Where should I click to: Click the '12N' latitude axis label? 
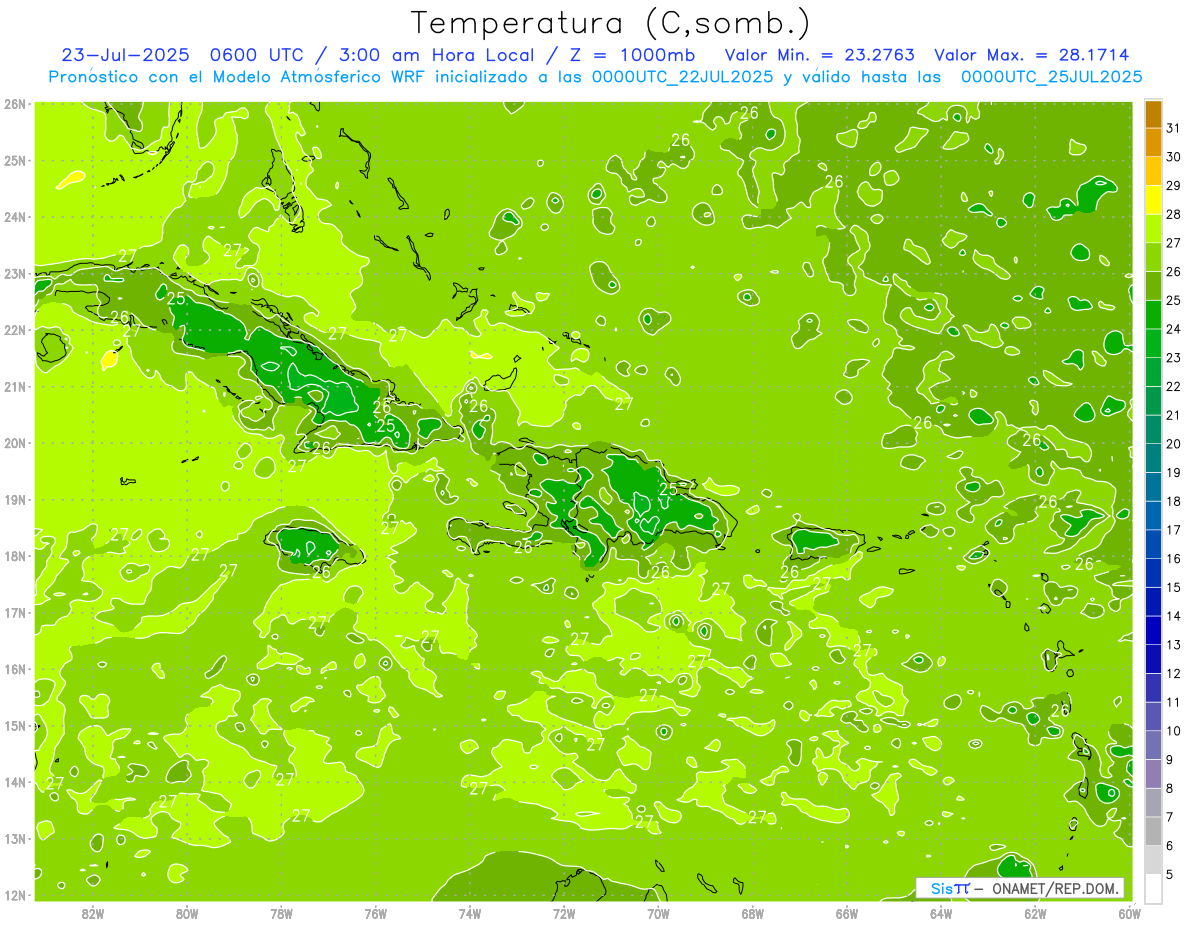tap(15, 895)
